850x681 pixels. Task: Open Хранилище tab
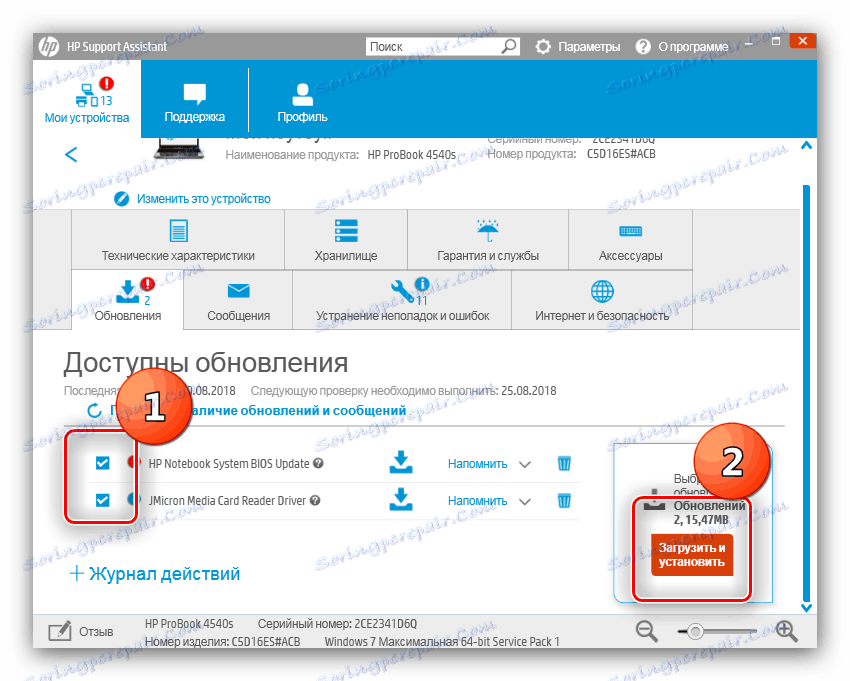(x=346, y=240)
